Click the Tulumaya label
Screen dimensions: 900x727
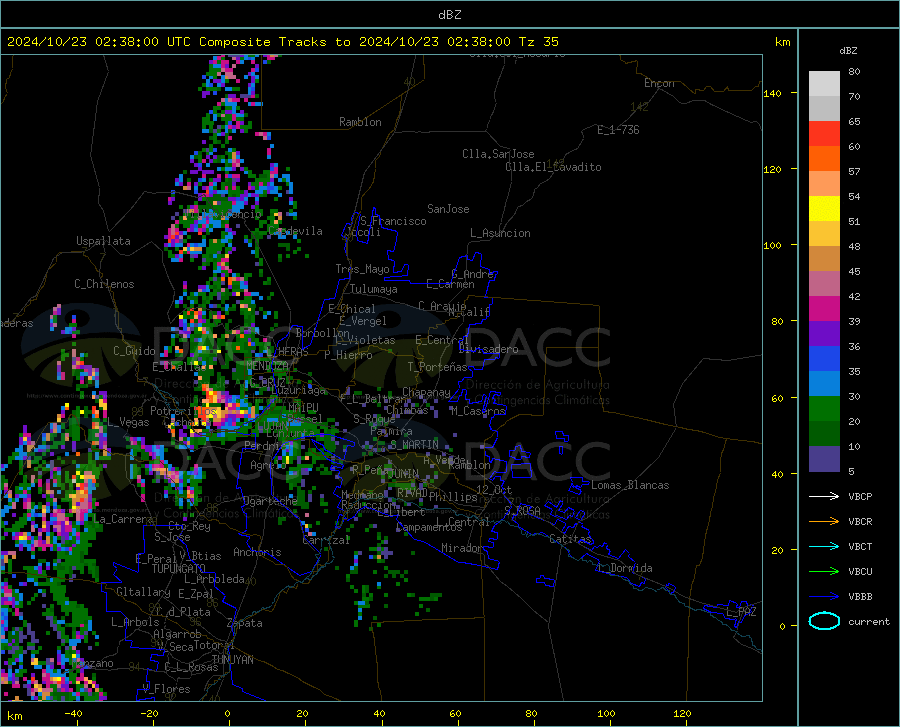(x=374, y=289)
